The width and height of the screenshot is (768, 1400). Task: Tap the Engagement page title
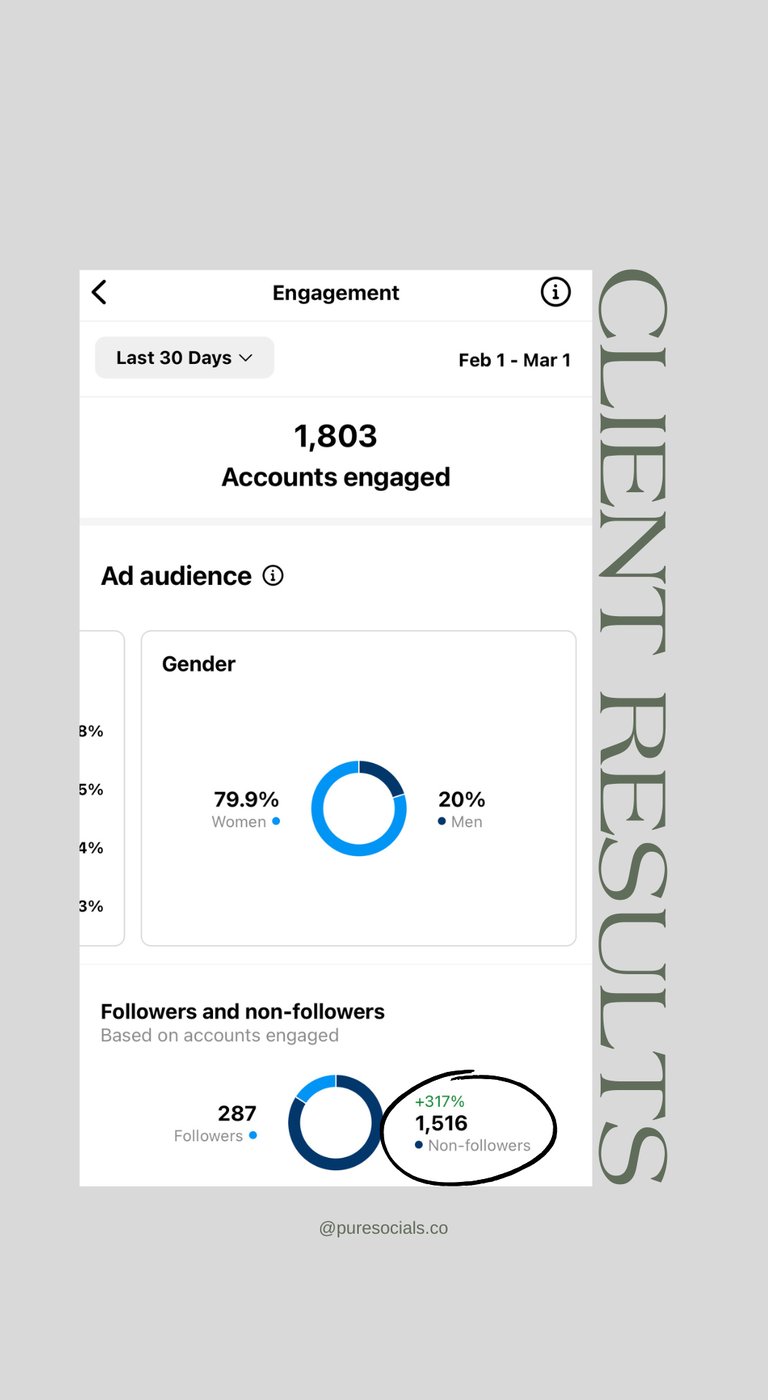point(335,293)
